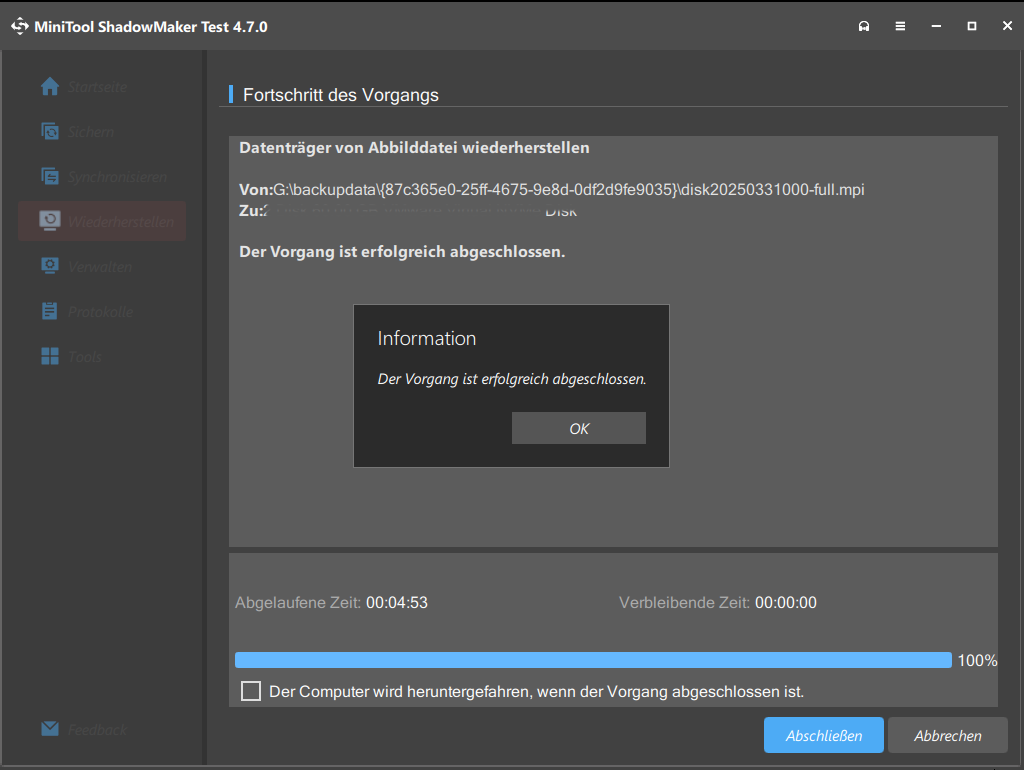
Task: Click dialog message Der Vorgang ist erfolgreich abgeschlossen
Action: coord(512,379)
